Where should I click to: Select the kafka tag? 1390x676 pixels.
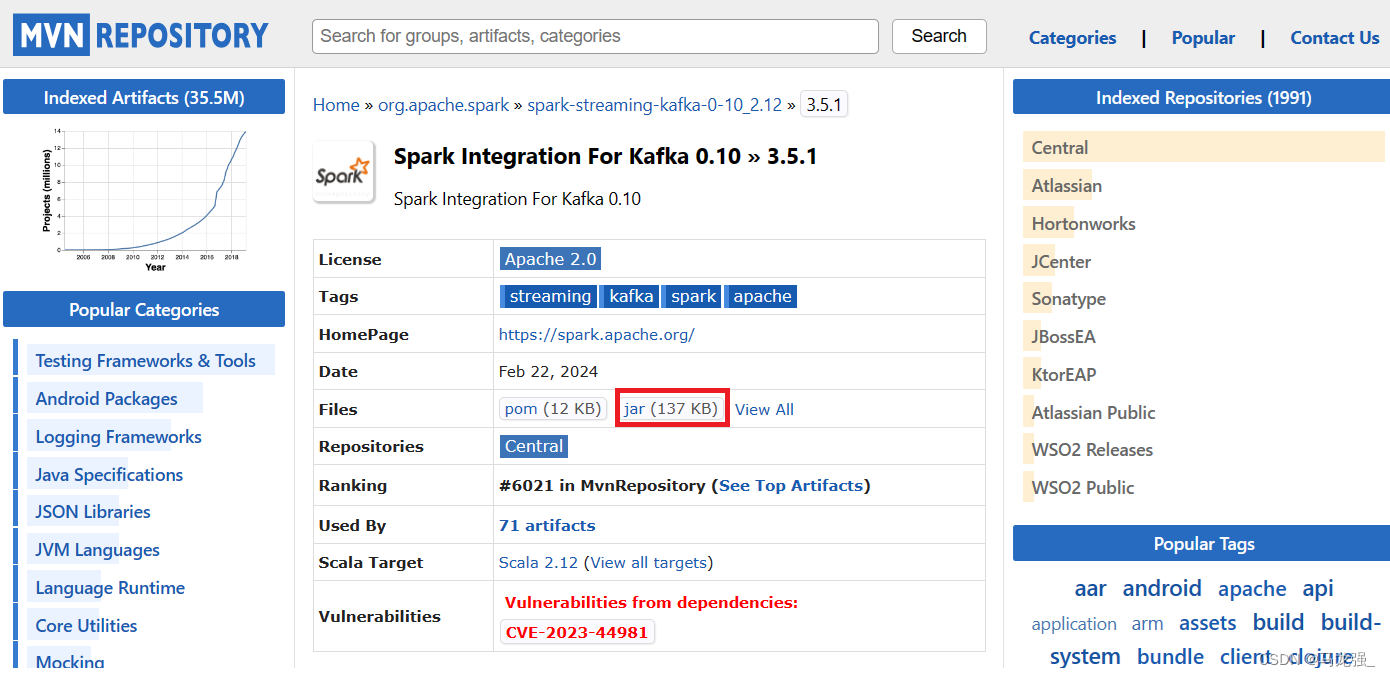[x=631, y=296]
